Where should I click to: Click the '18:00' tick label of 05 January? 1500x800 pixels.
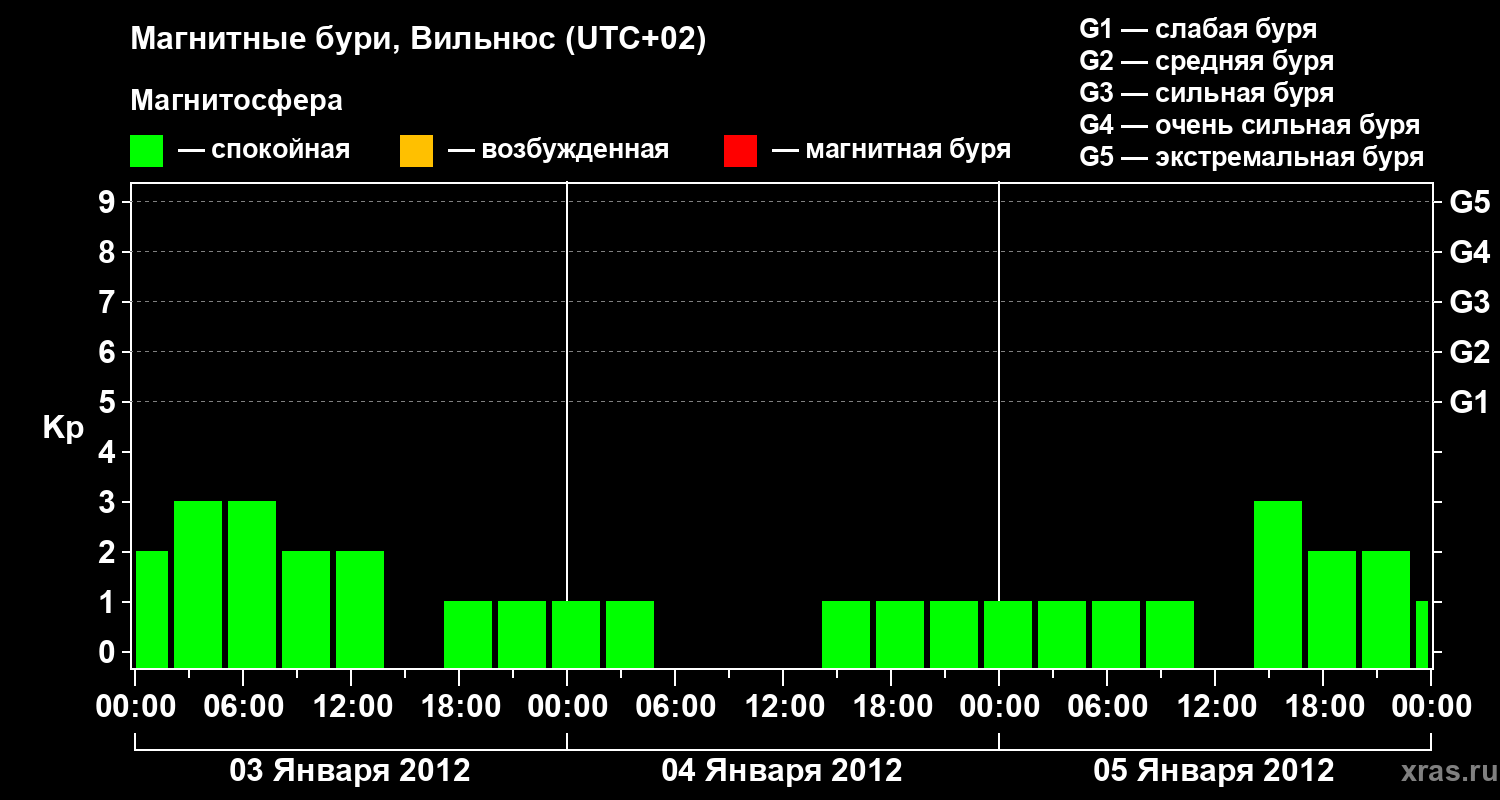click(x=1324, y=706)
